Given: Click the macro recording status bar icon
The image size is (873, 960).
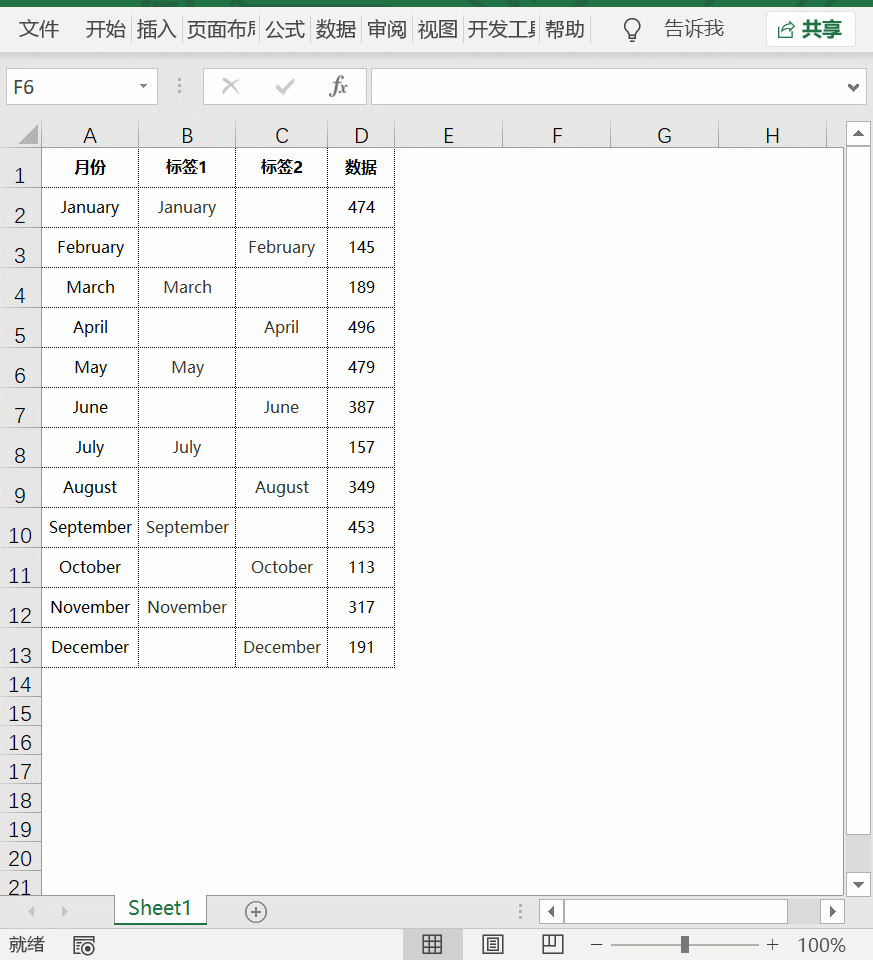Looking at the screenshot, I should (84, 945).
